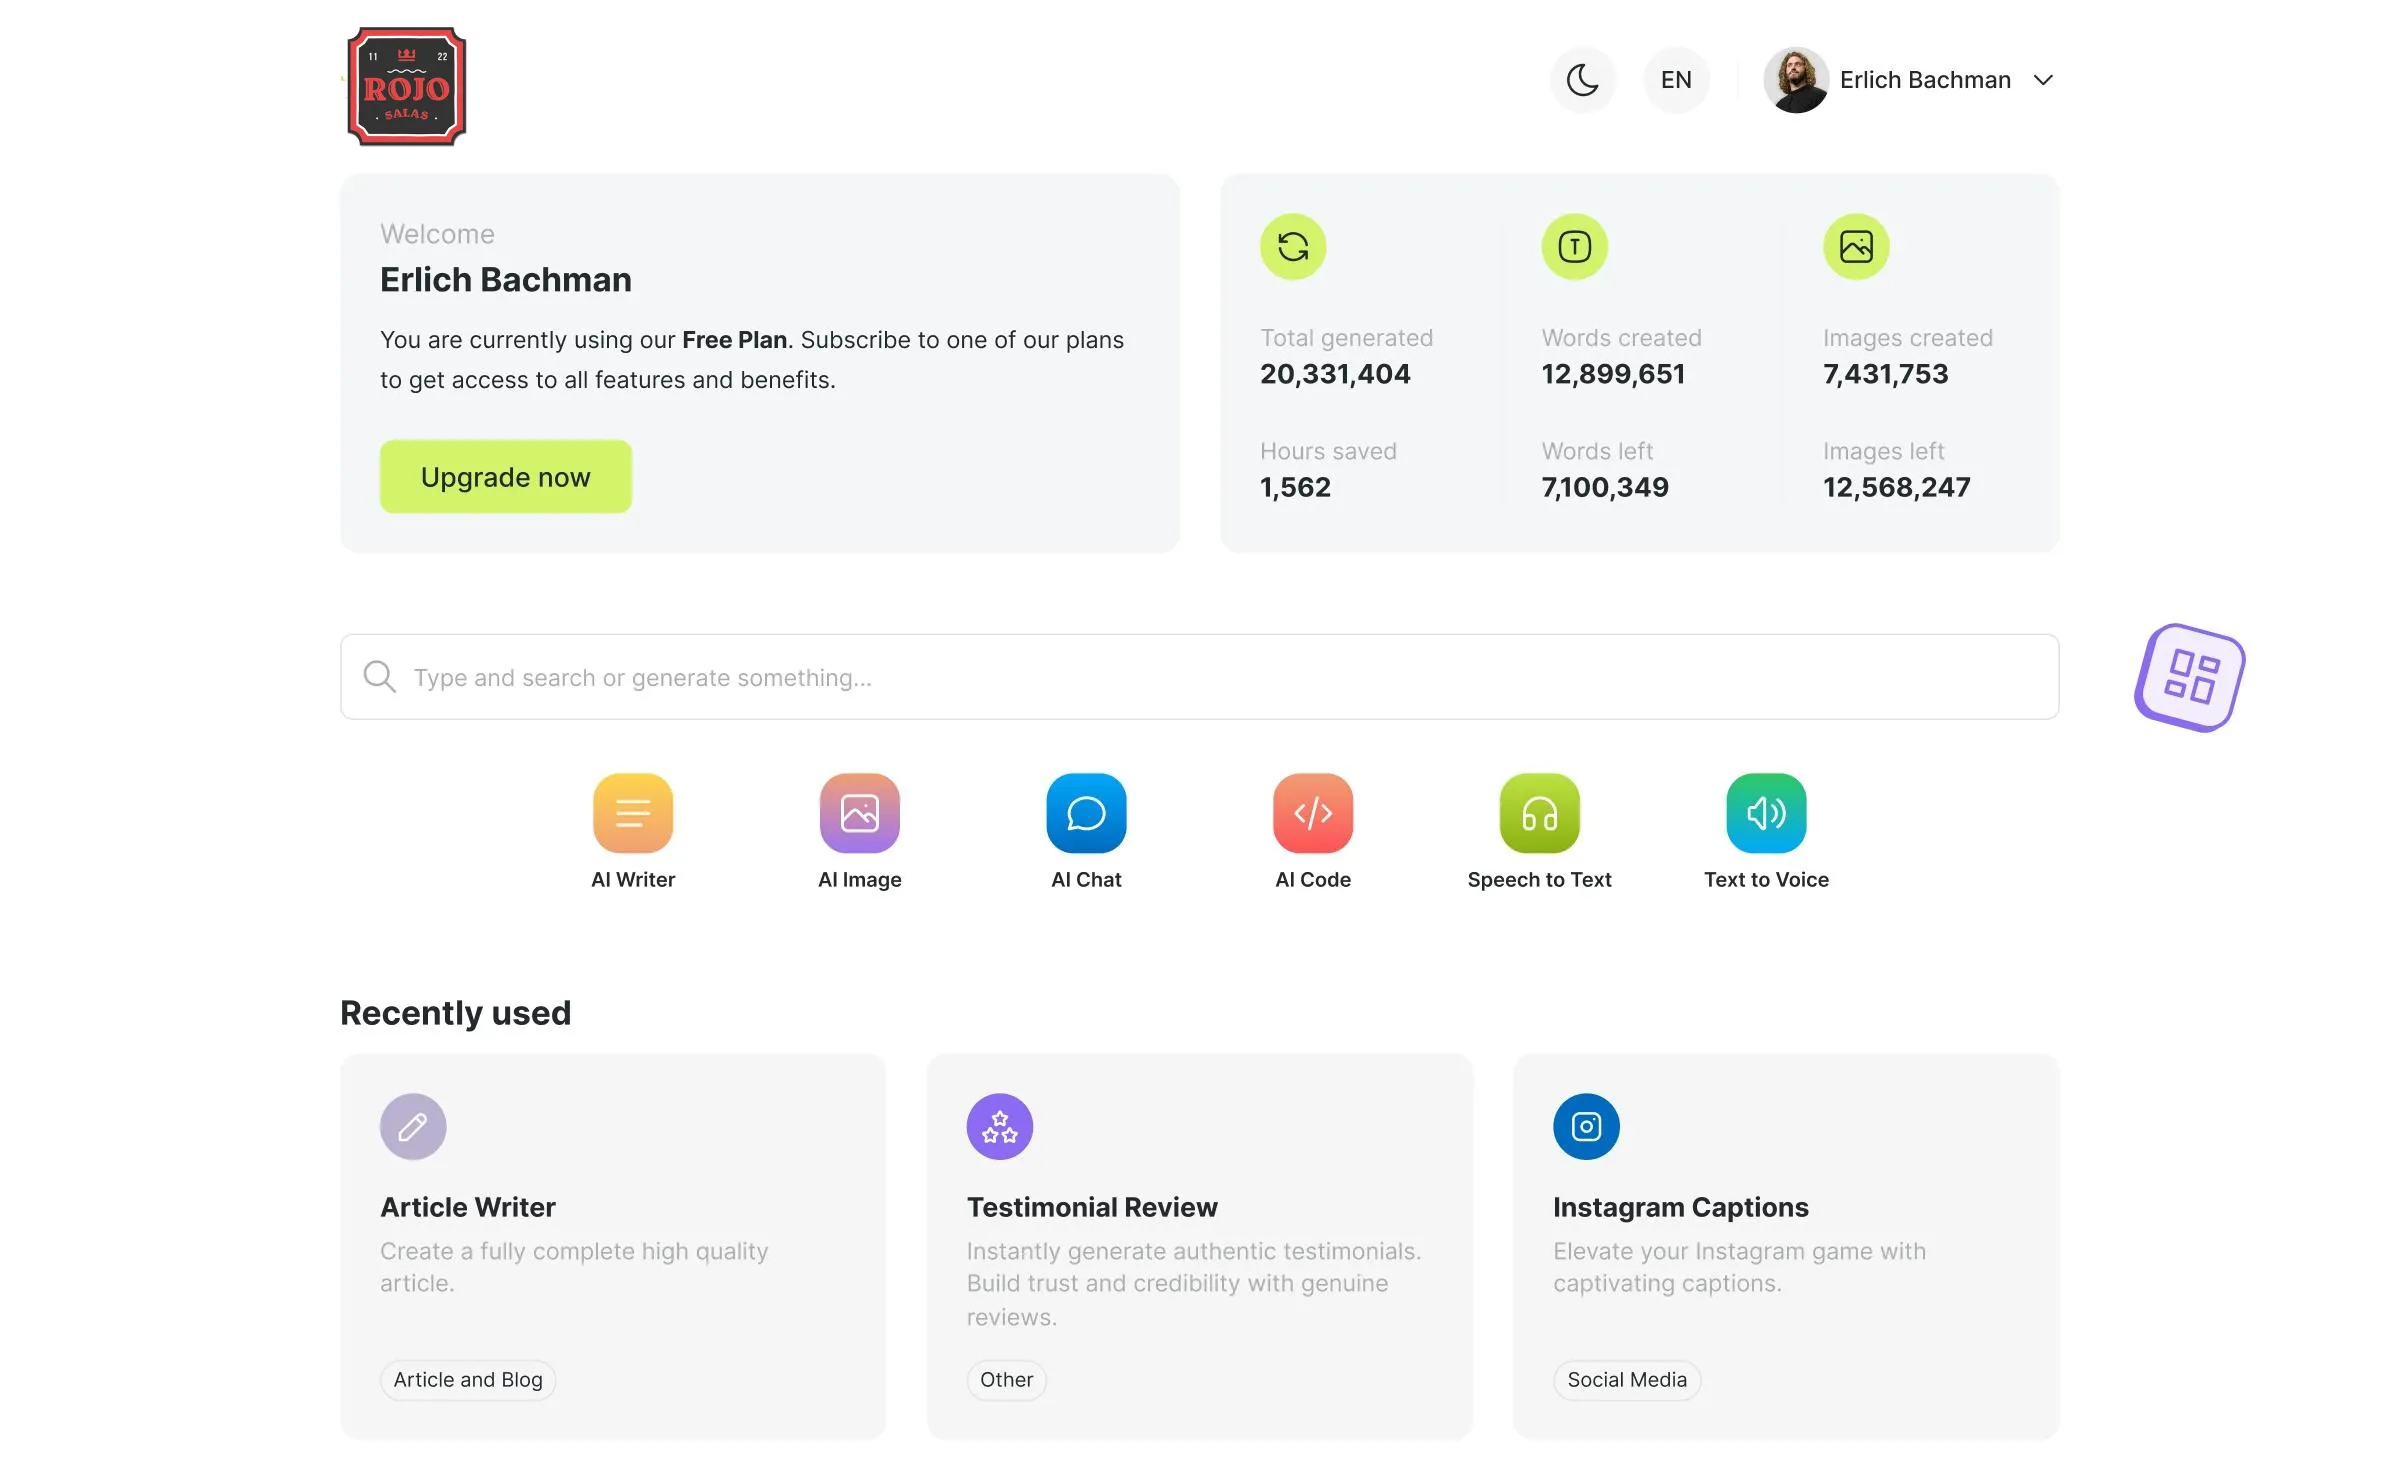
Task: Select the Social Media tag
Action: point(1626,1380)
